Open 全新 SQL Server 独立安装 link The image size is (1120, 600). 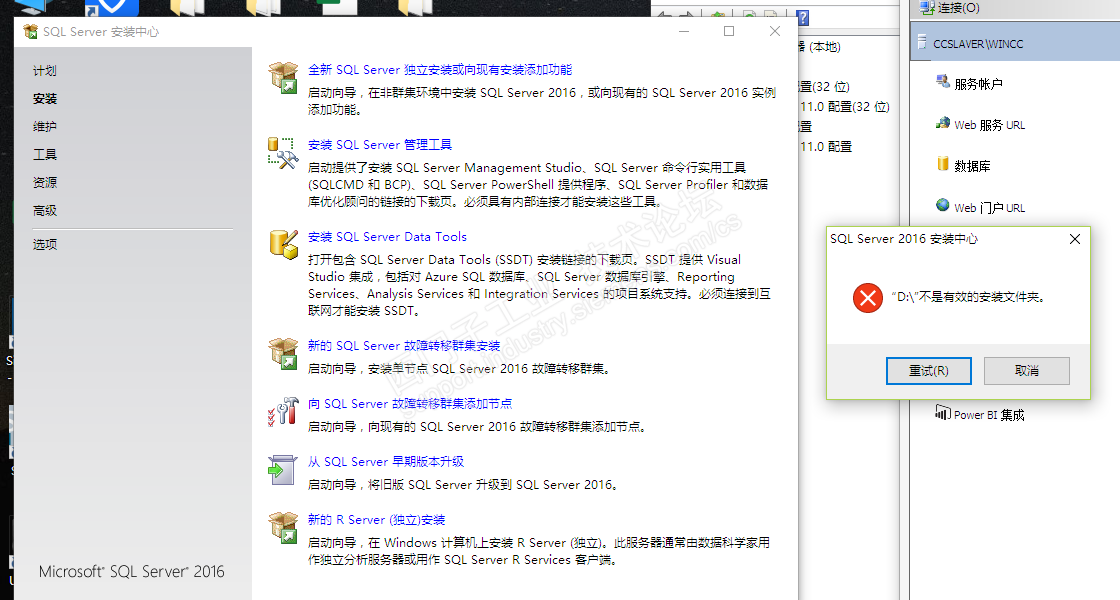(440, 69)
